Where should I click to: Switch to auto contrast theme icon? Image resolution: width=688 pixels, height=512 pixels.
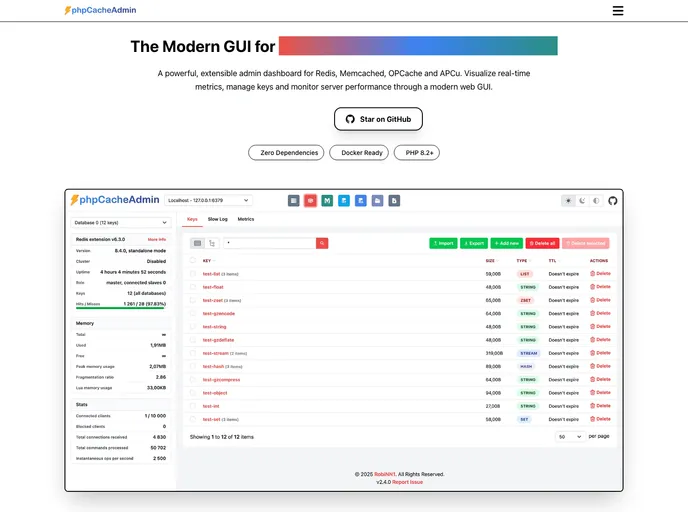596,201
